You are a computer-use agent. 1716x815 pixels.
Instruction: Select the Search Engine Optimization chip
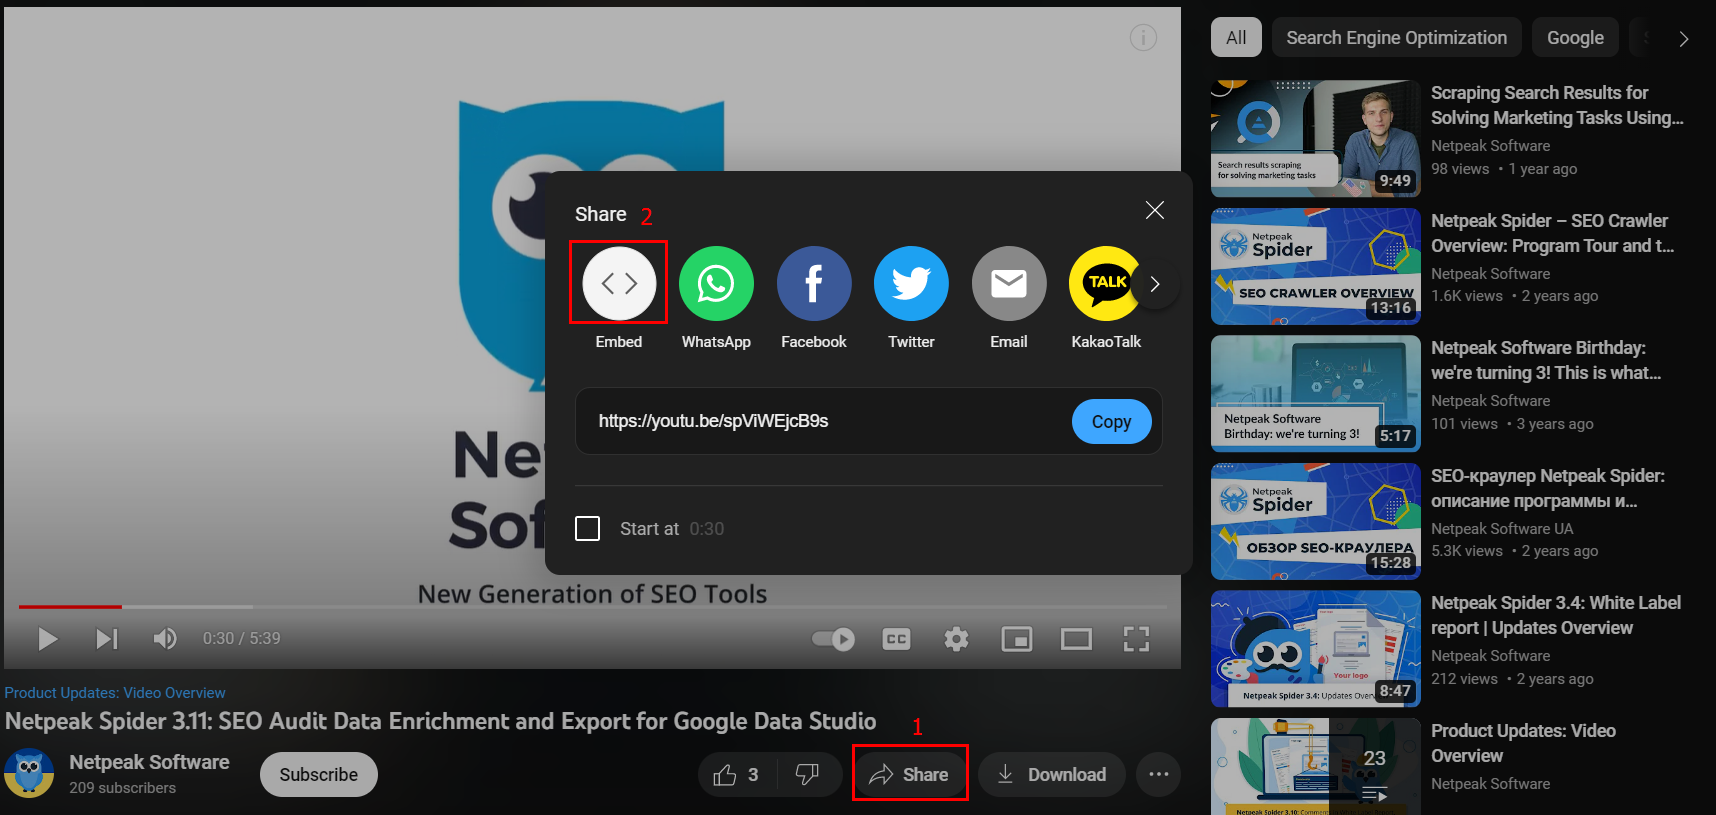tap(1396, 38)
